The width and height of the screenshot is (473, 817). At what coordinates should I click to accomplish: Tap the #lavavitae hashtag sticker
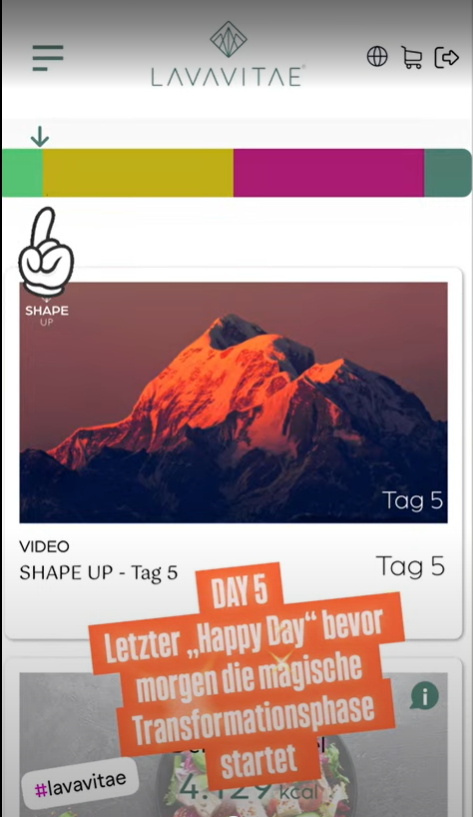(x=80, y=783)
